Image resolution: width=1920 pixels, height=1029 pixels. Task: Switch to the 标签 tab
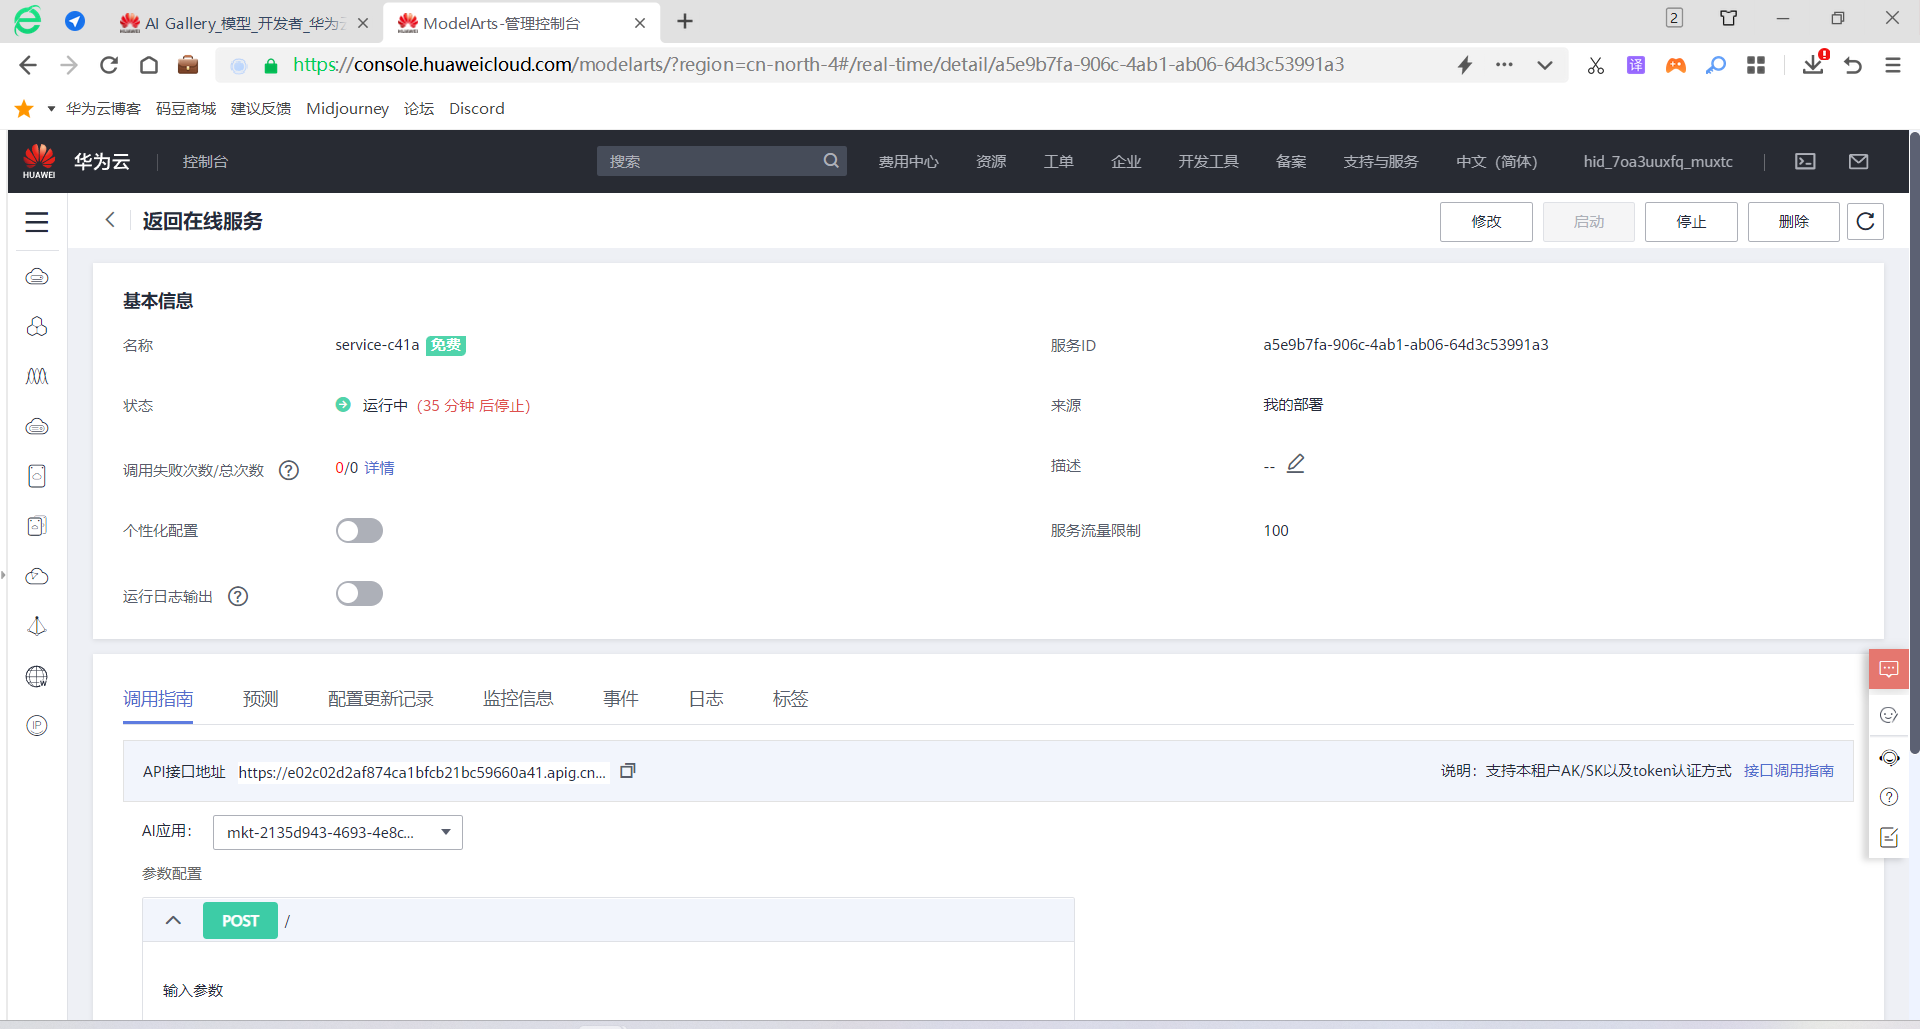(x=791, y=699)
